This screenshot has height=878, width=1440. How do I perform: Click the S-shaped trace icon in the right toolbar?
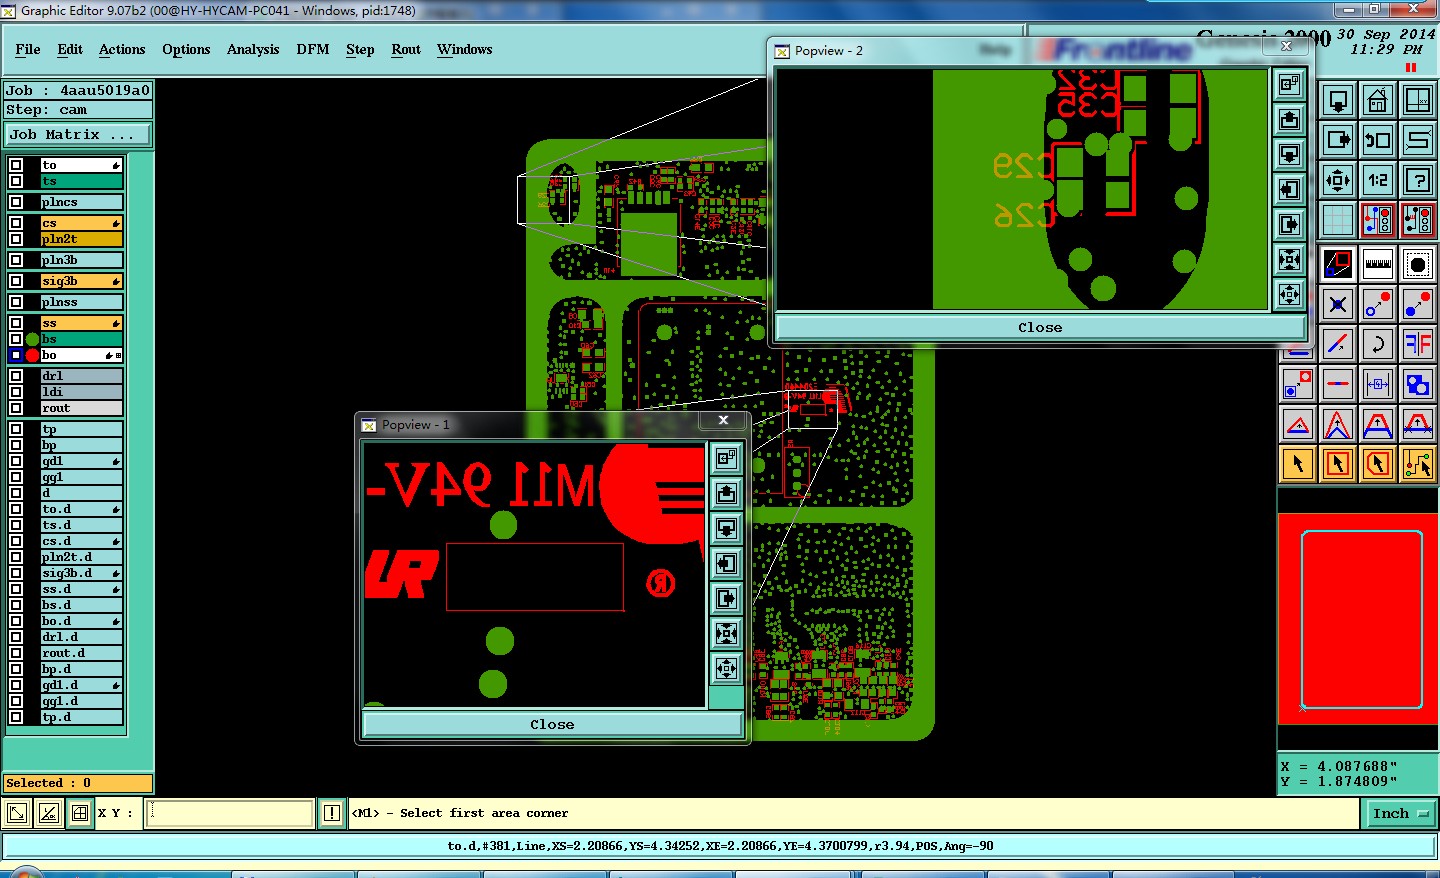tap(1418, 140)
